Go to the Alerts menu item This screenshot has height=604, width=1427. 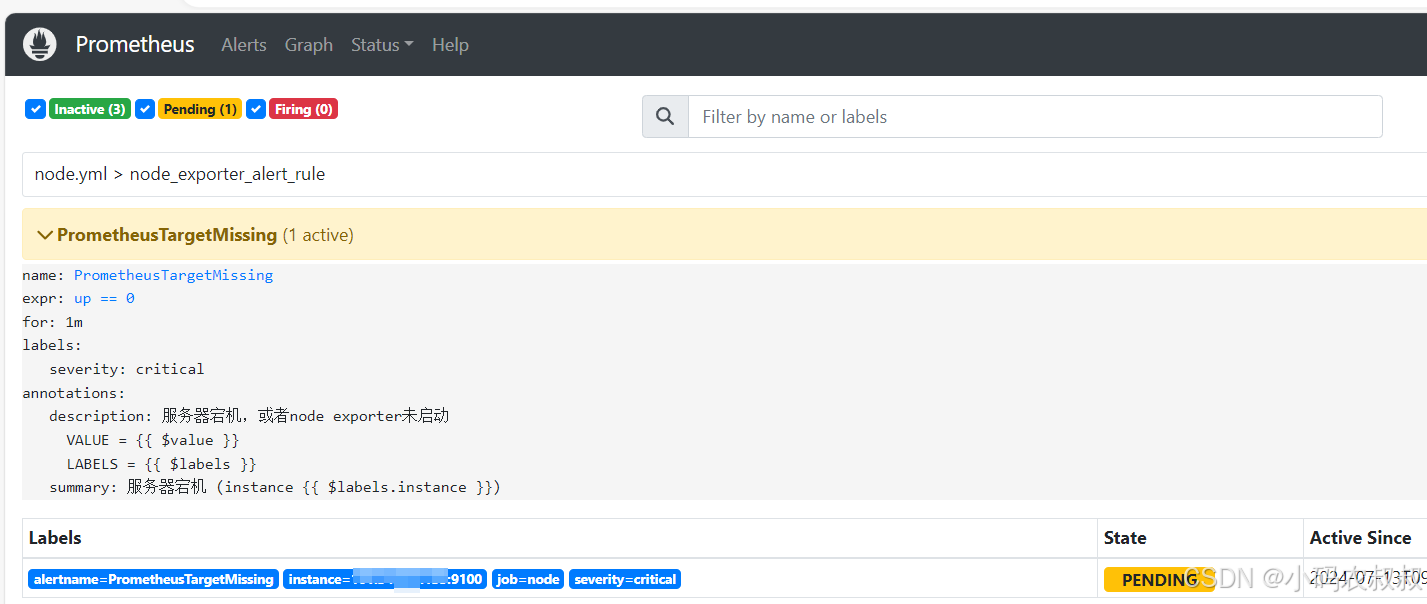[x=244, y=44]
